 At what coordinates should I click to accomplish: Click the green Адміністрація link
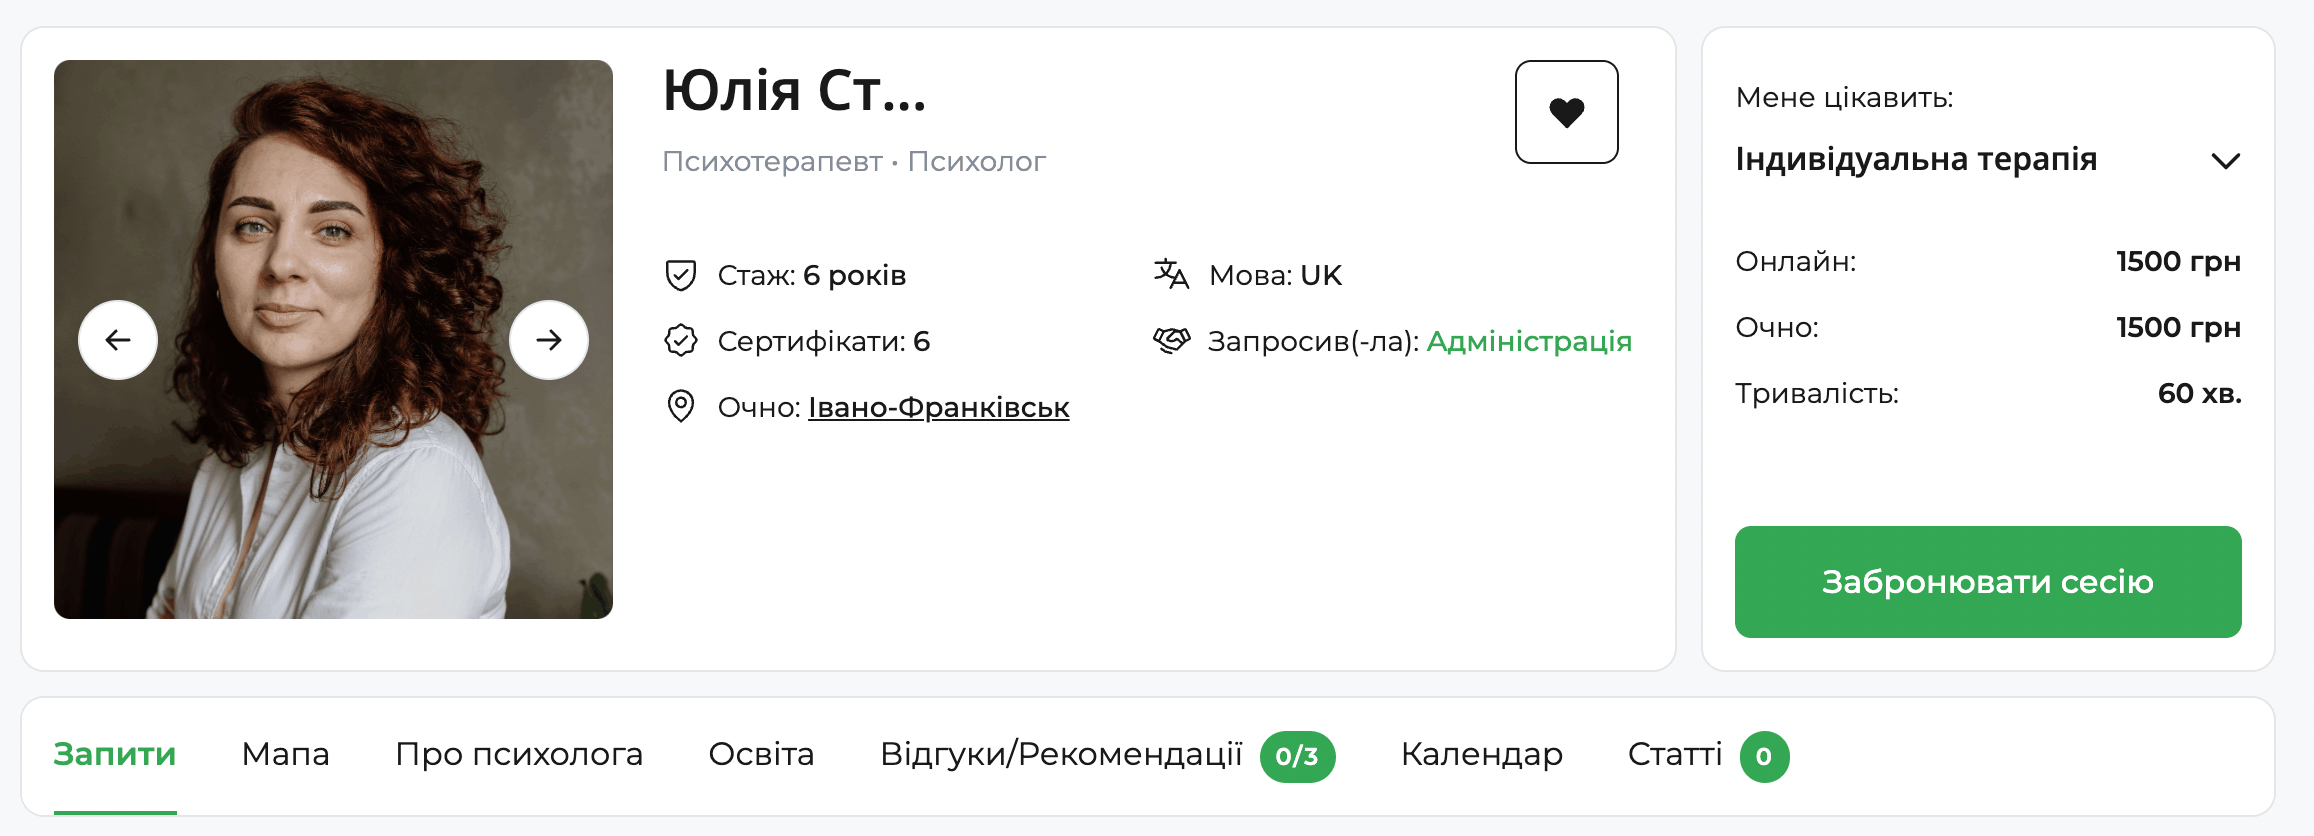click(1529, 341)
